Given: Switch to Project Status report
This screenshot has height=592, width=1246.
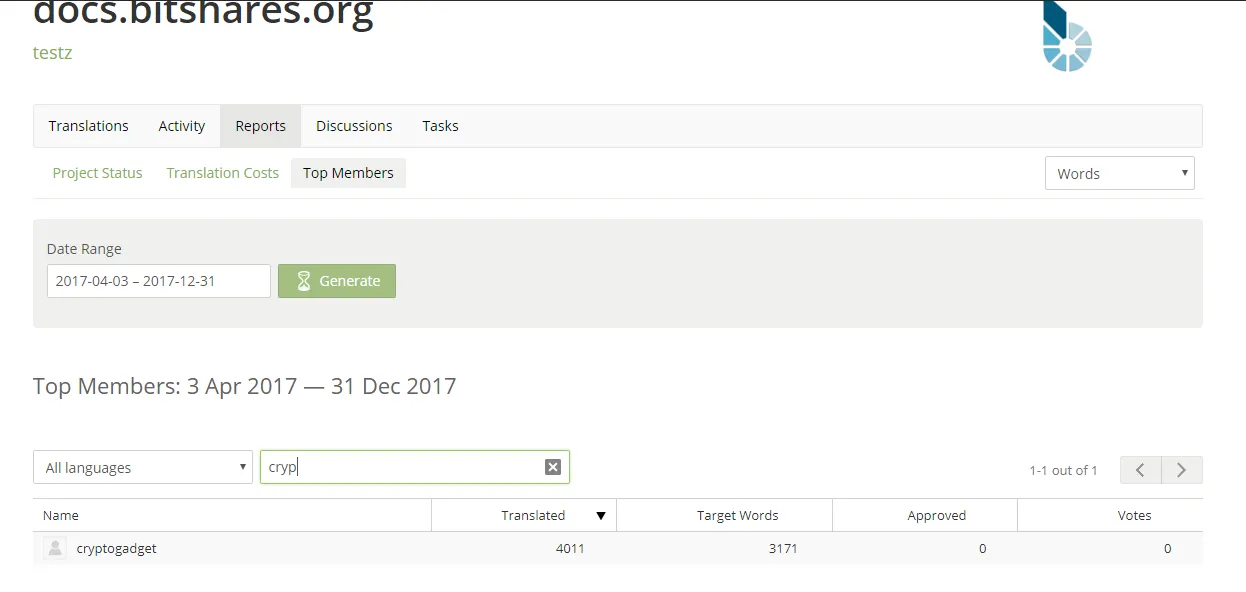Looking at the screenshot, I should (x=98, y=173).
